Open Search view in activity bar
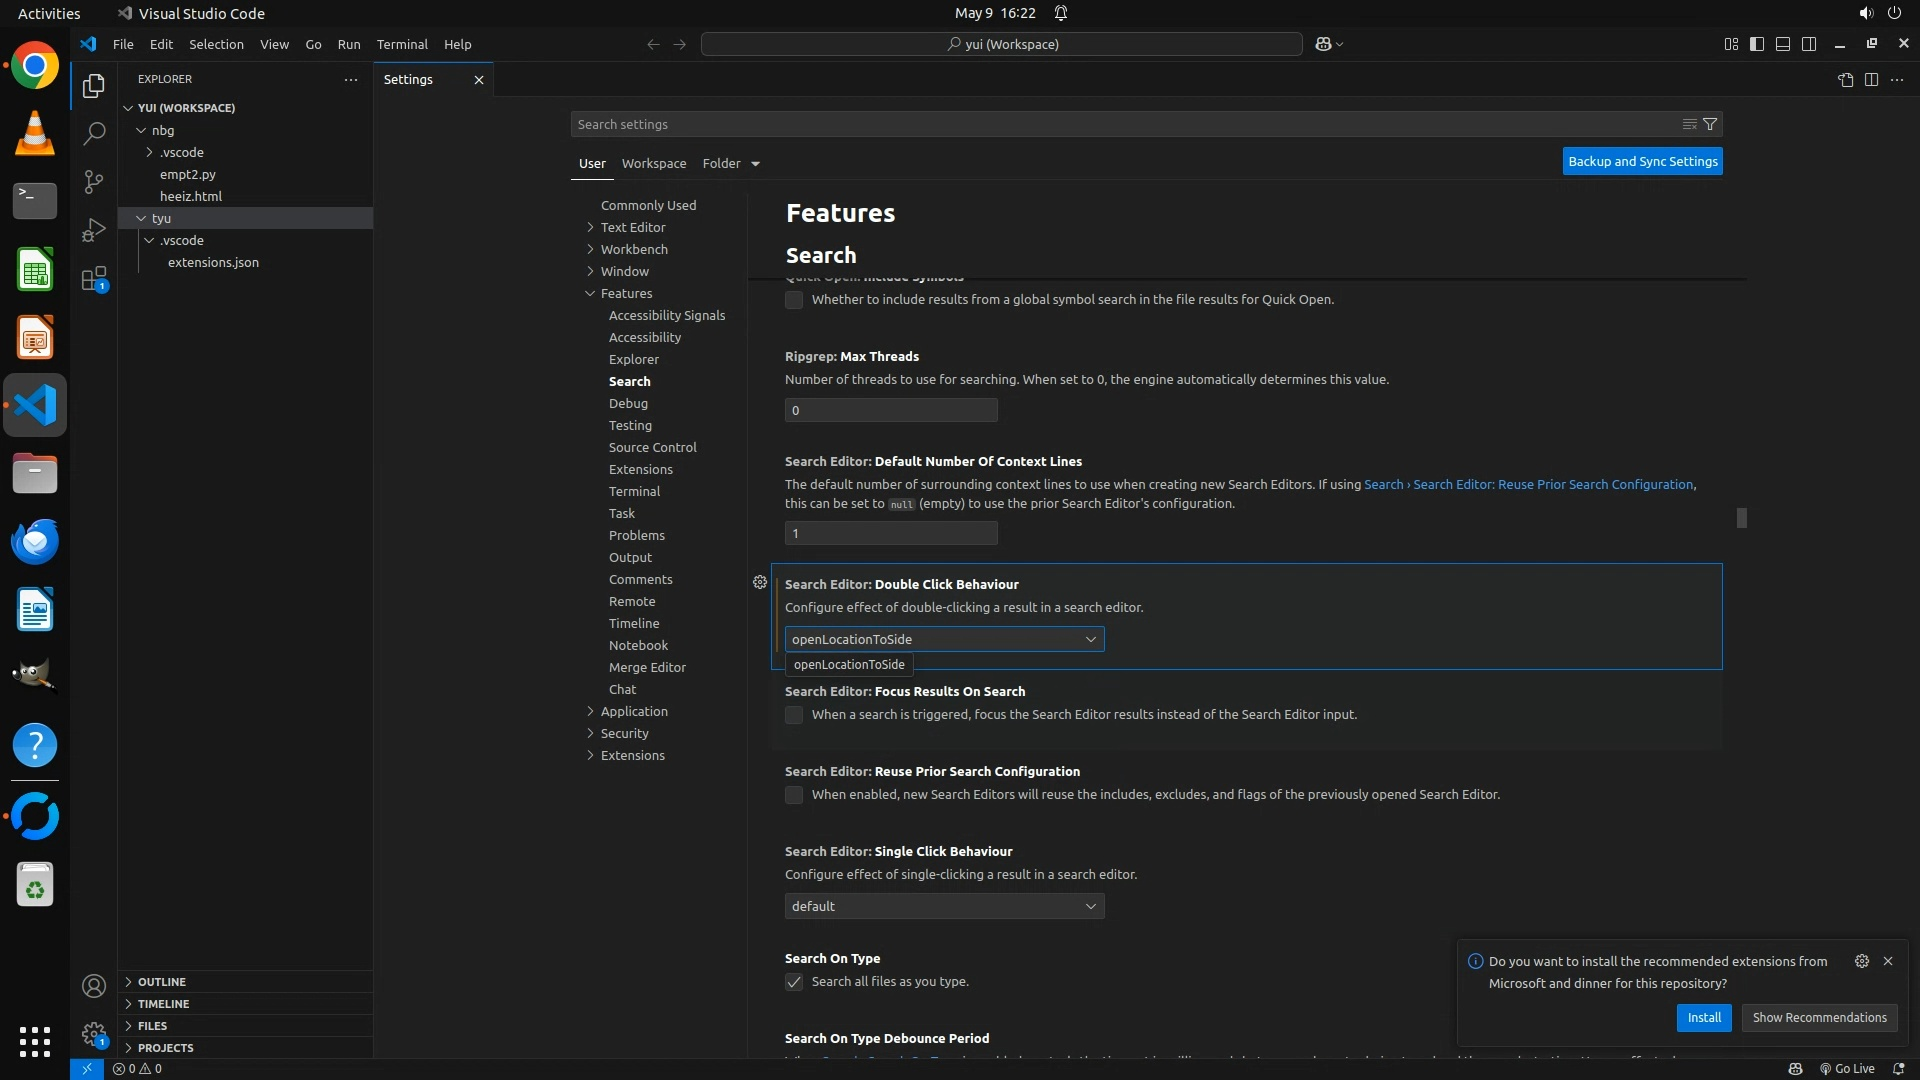The height and width of the screenshot is (1080, 1920). pos(93,134)
